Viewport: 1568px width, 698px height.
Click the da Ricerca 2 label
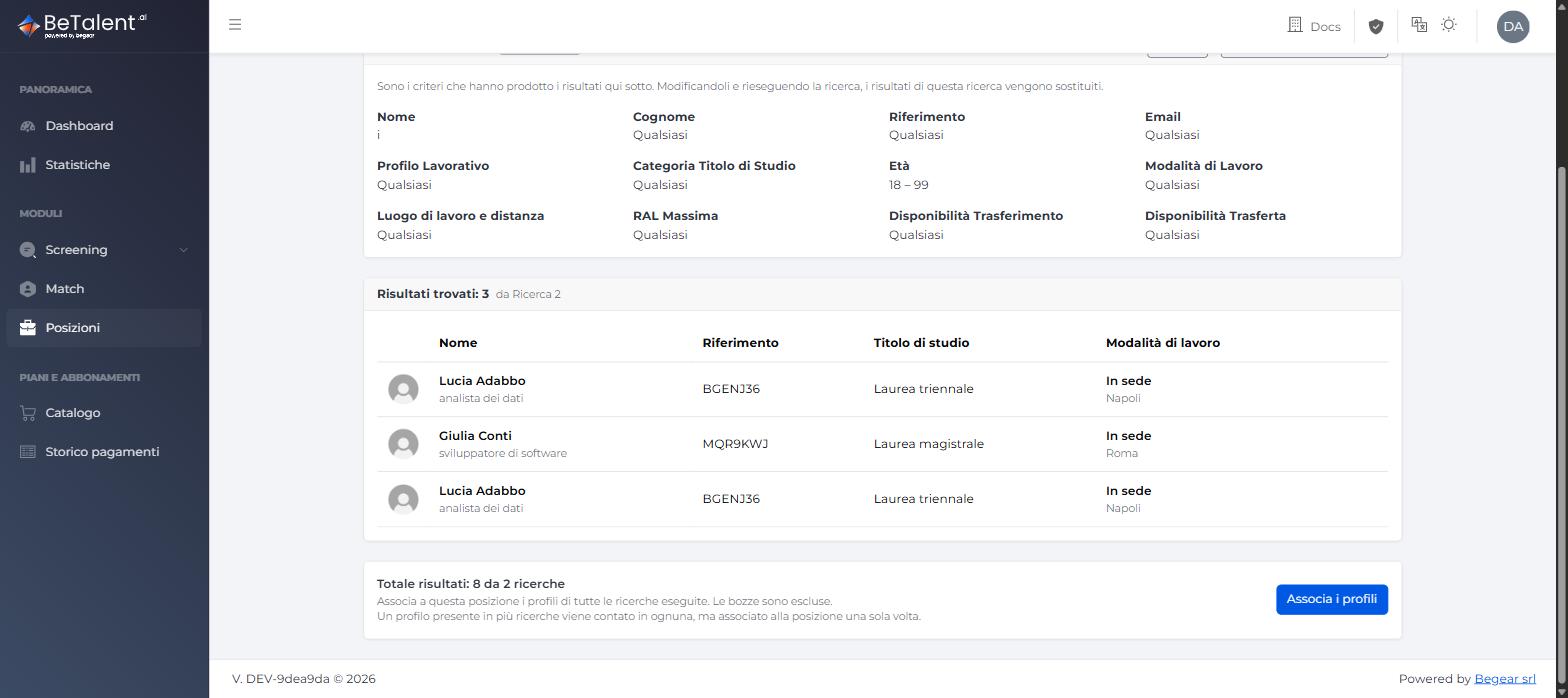point(528,295)
